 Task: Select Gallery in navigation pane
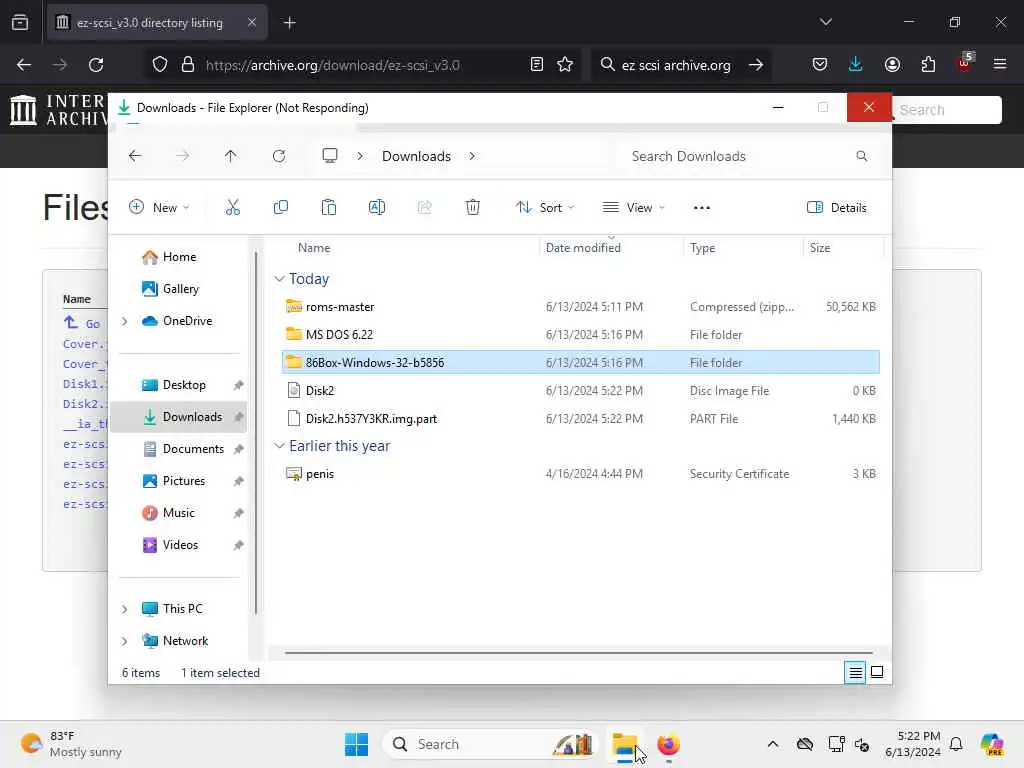(180, 289)
